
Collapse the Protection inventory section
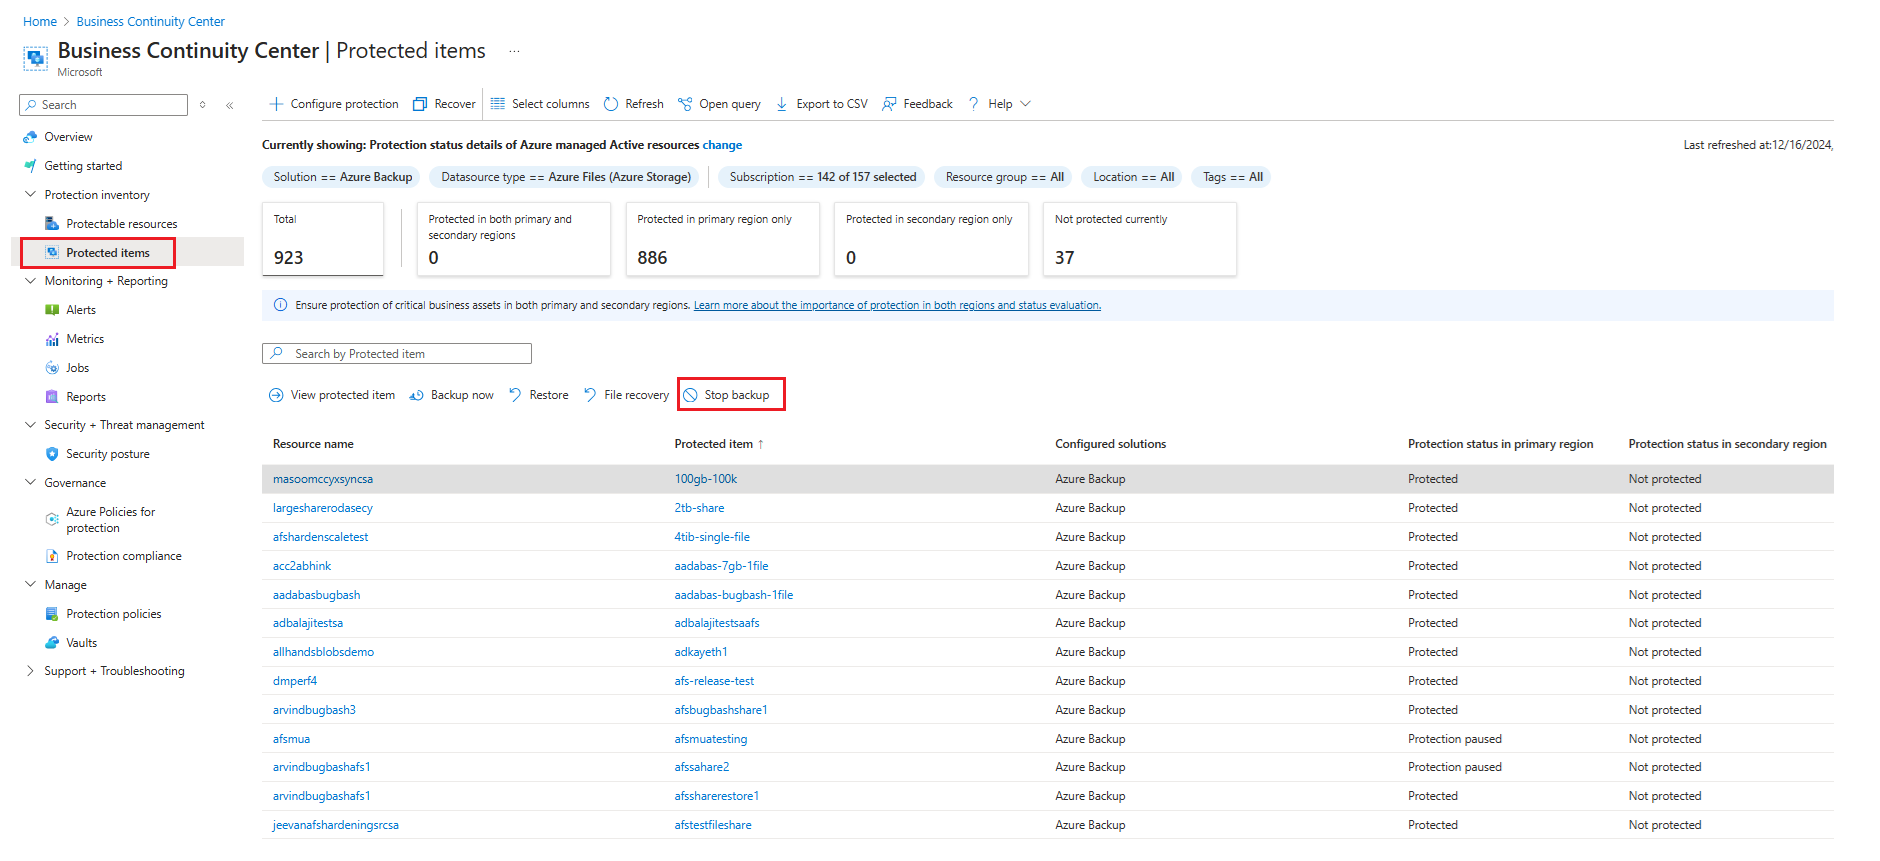pos(30,195)
